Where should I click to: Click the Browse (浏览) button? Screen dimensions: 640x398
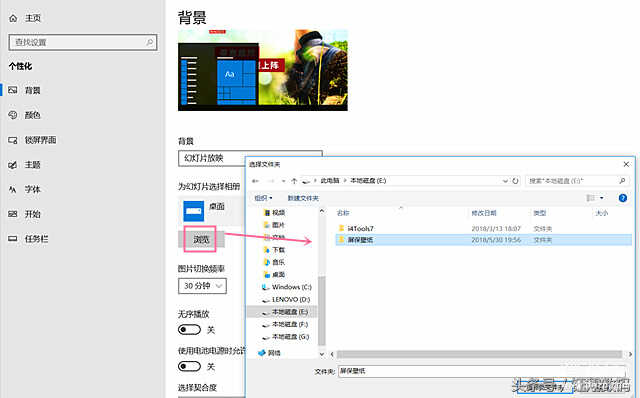pos(201,239)
